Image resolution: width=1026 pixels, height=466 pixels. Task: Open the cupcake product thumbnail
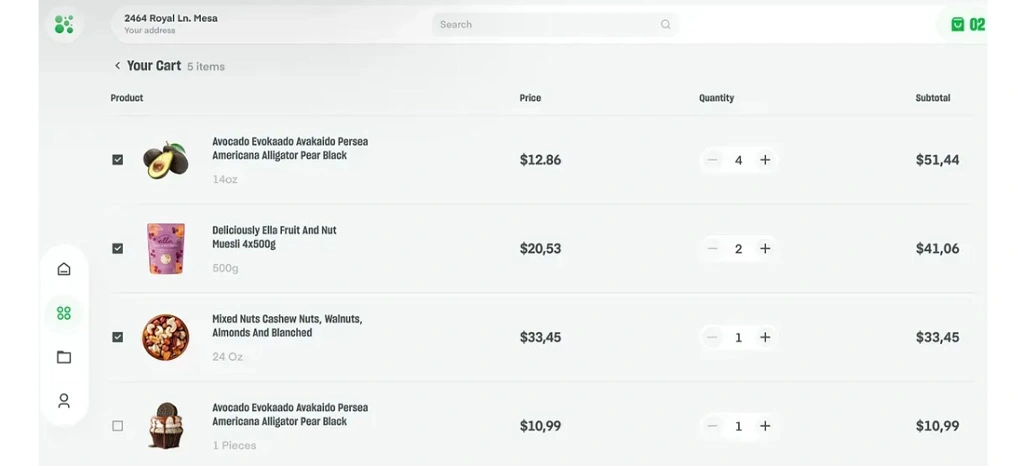166,425
